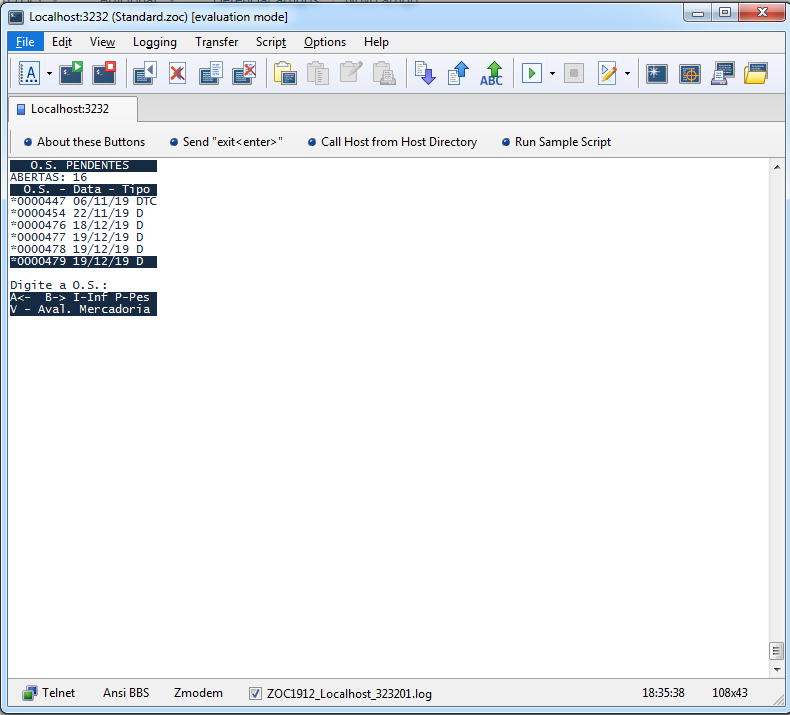The image size is (790, 715).
Task: Click Send "exit<enter>" user button
Action: pos(226,142)
